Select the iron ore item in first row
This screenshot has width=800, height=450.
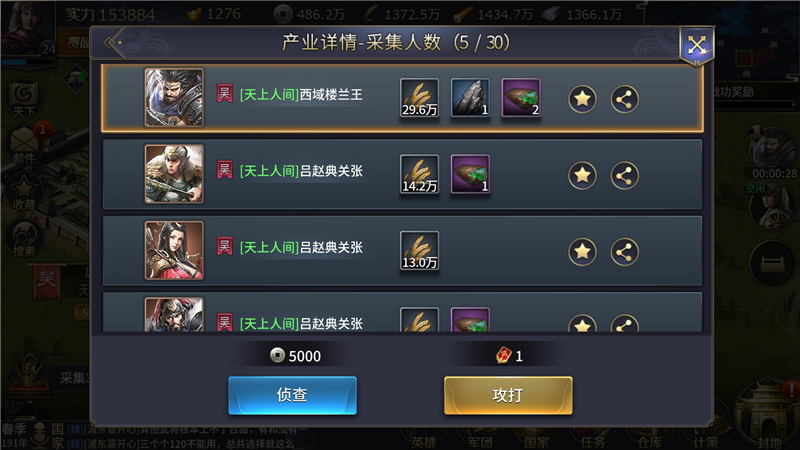tap(470, 97)
